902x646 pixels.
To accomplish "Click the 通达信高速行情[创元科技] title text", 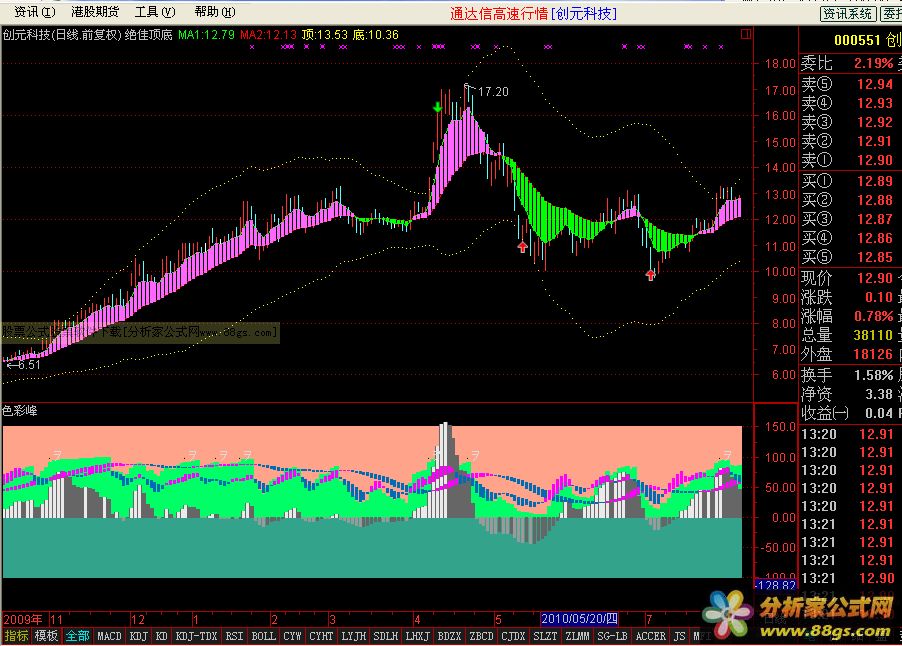I will point(533,13).
